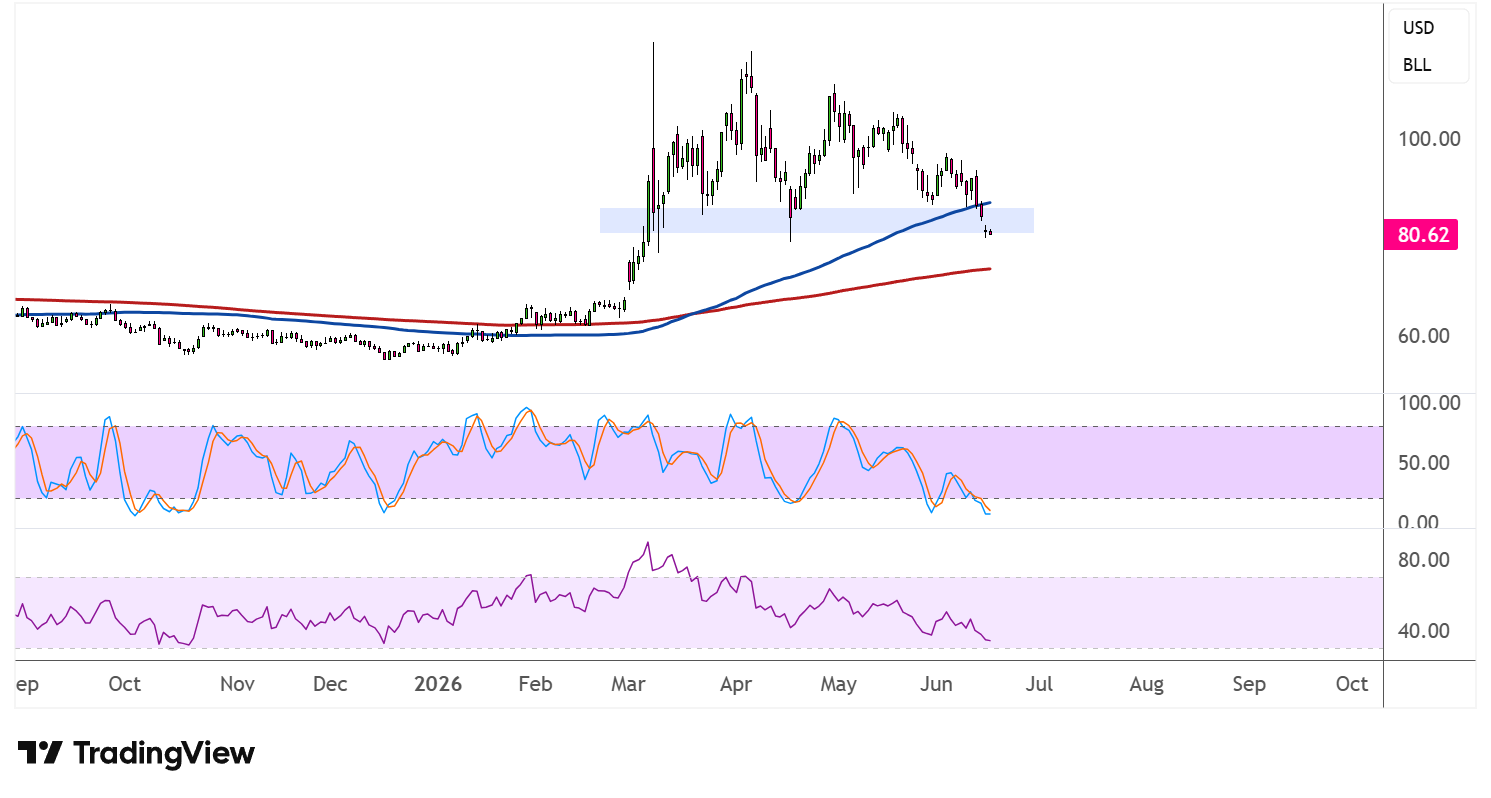The image size is (1491, 798).
Task: Click the latest candlestick below support zone
Action: (x=989, y=233)
